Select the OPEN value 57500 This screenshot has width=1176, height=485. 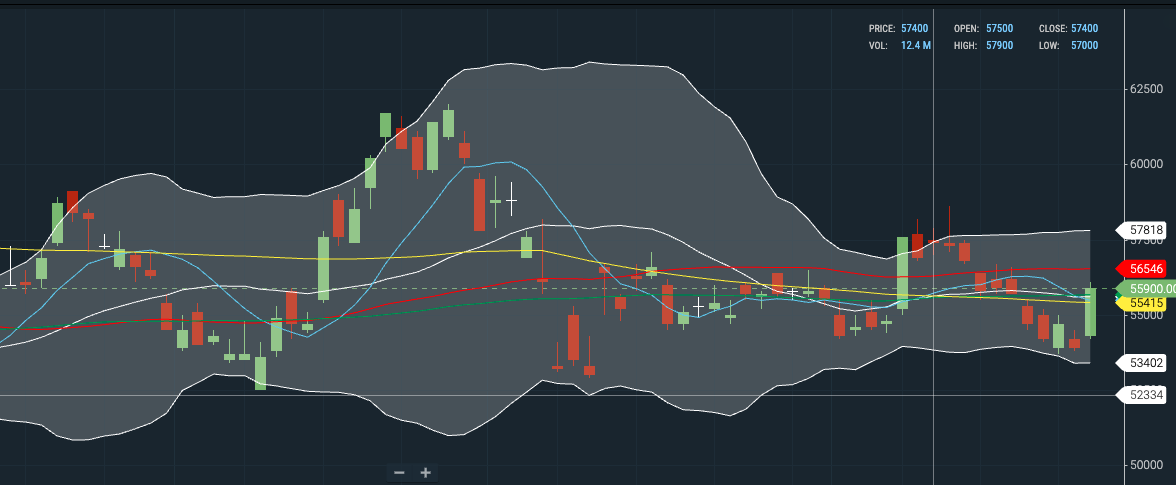(x=999, y=29)
